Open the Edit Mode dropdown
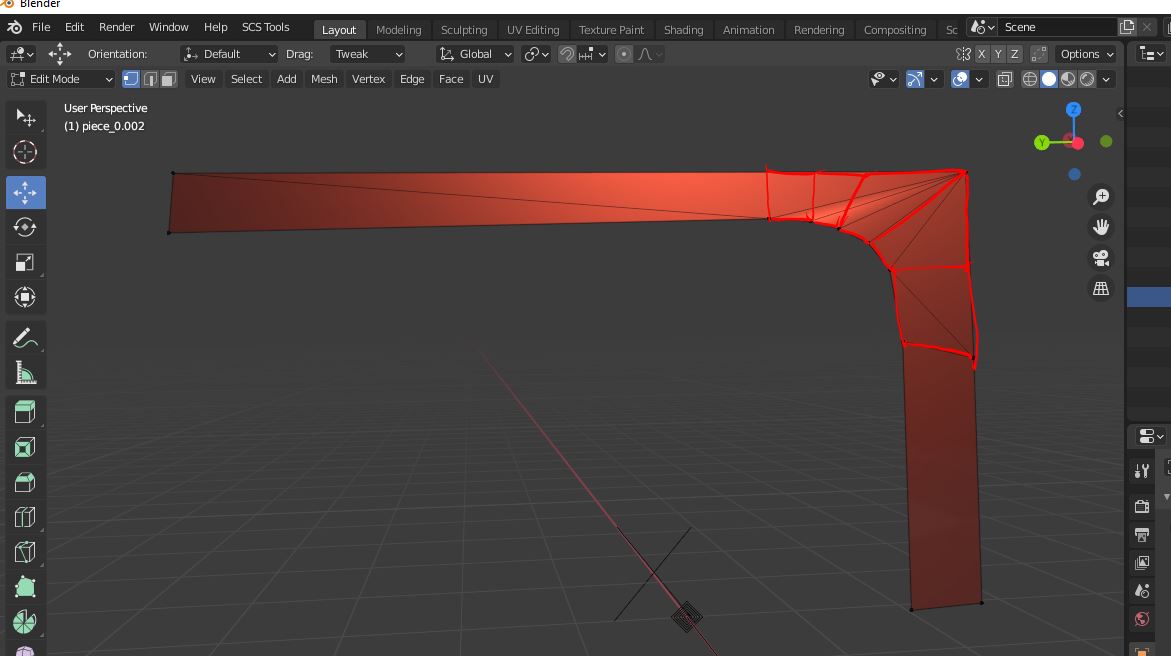The image size is (1171, 656). tap(61, 79)
